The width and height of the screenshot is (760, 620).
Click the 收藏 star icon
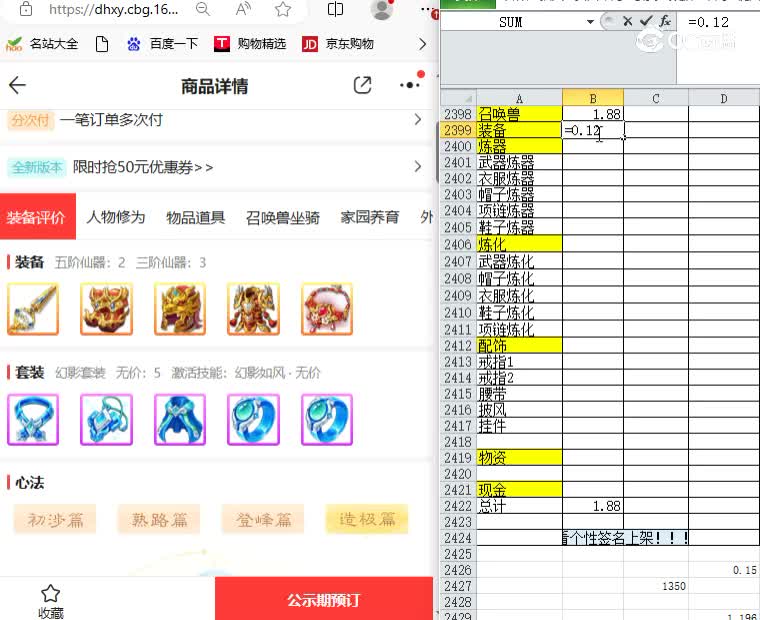pyautogui.click(x=50, y=593)
